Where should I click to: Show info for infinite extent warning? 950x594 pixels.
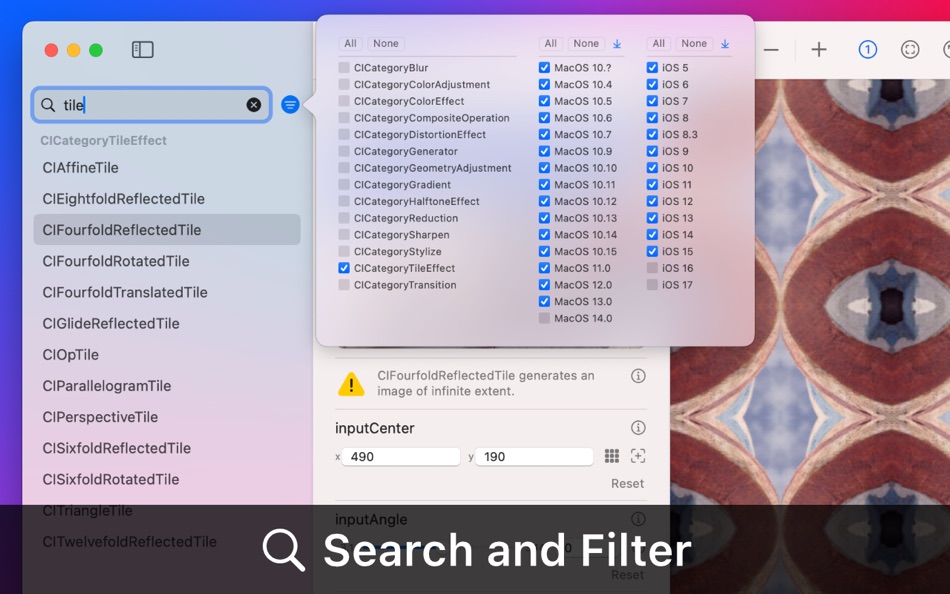(x=638, y=376)
